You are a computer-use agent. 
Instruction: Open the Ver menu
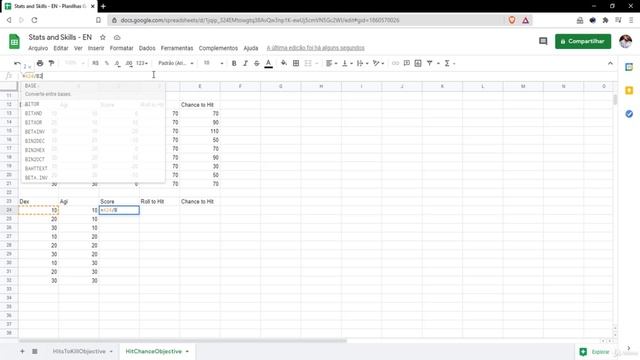(78, 48)
